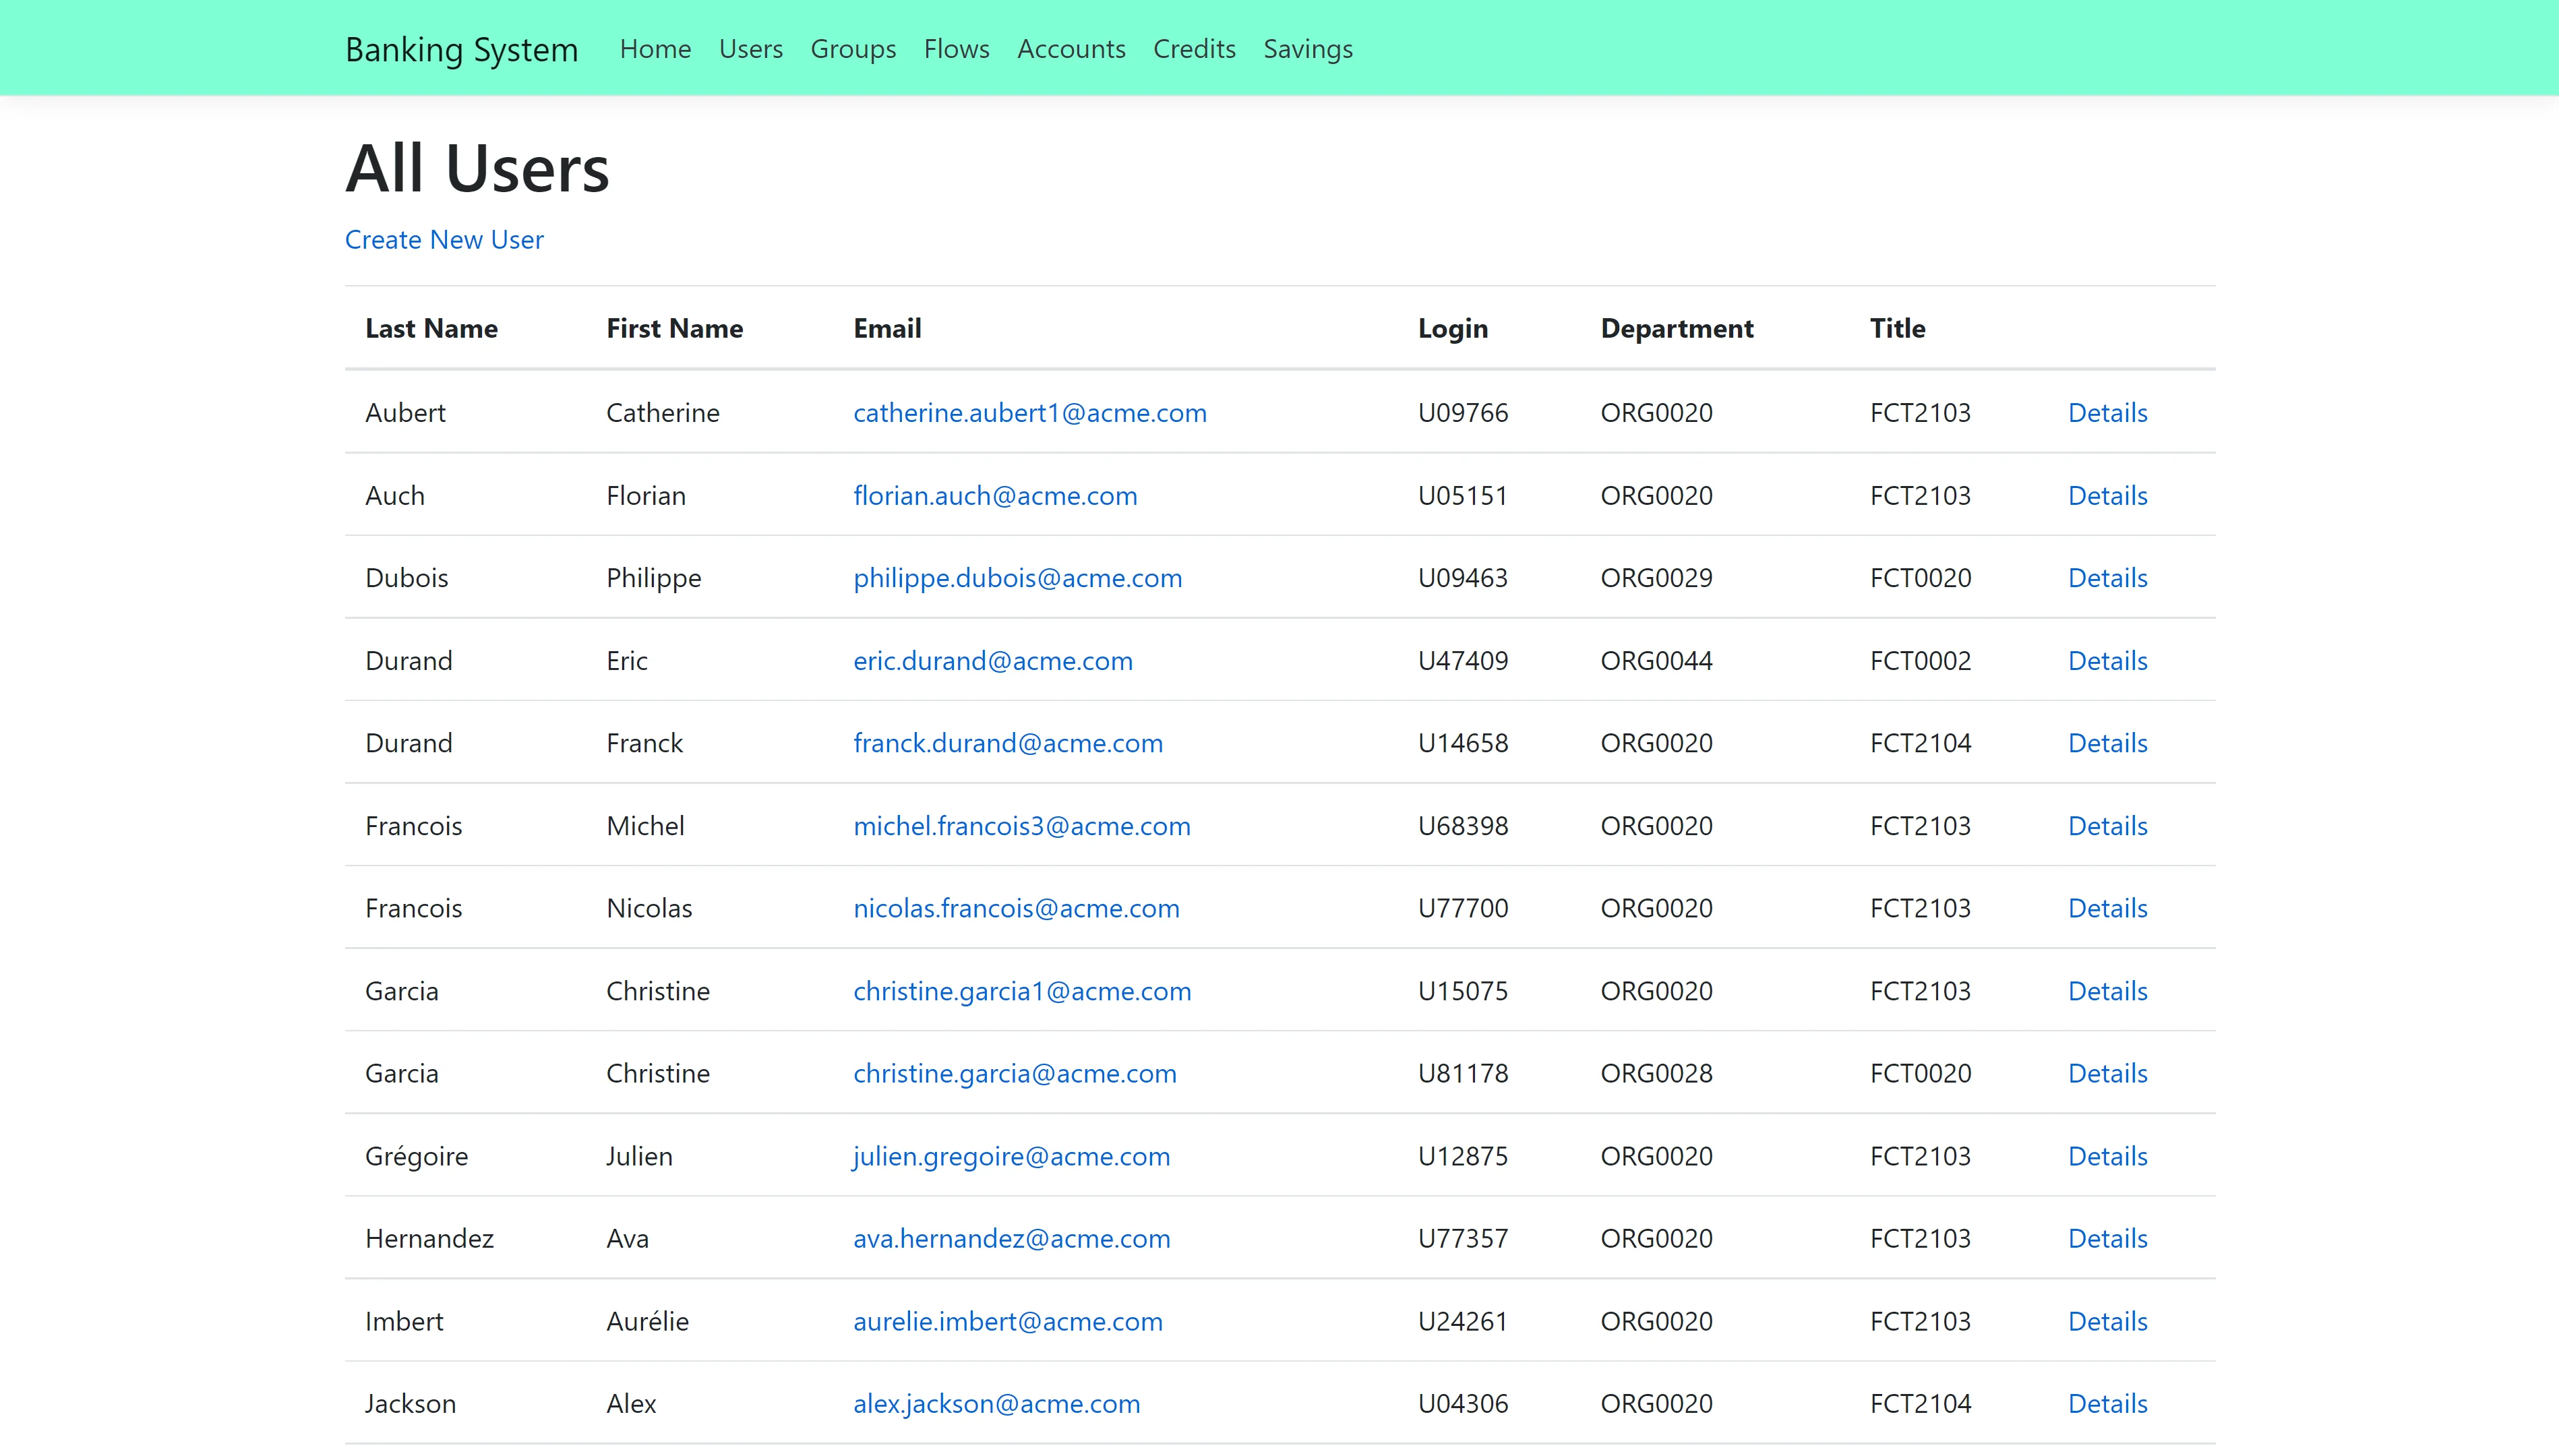Email florian.auch@acme.com
This screenshot has height=1456, width=2559.
coord(995,495)
